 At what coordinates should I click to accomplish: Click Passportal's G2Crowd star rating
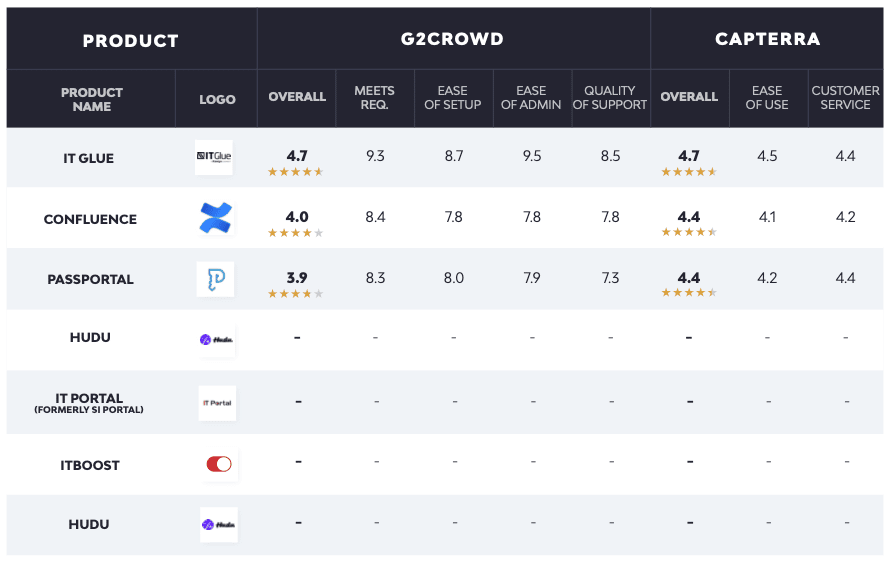(296, 294)
